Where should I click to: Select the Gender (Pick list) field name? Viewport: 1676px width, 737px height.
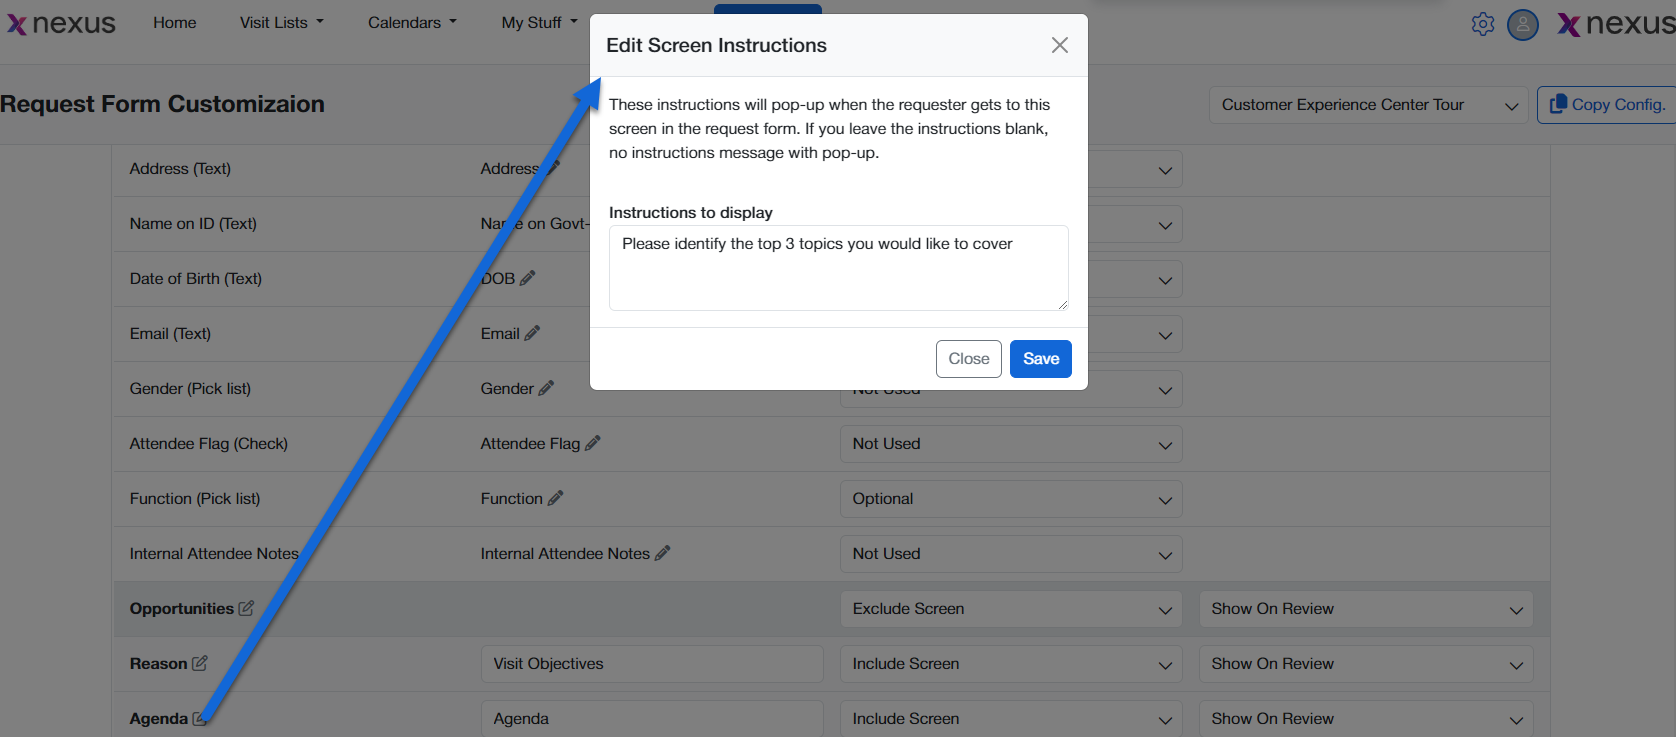(190, 388)
